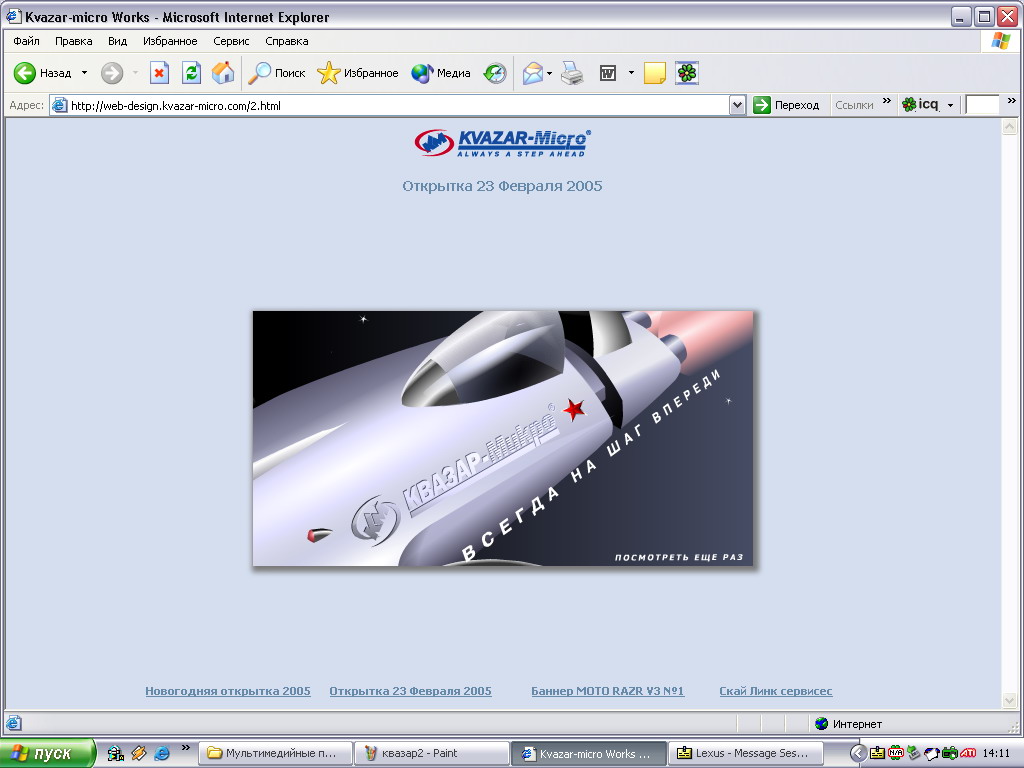Open Поиск (Search) panel
This screenshot has height=768, width=1024.
point(277,73)
